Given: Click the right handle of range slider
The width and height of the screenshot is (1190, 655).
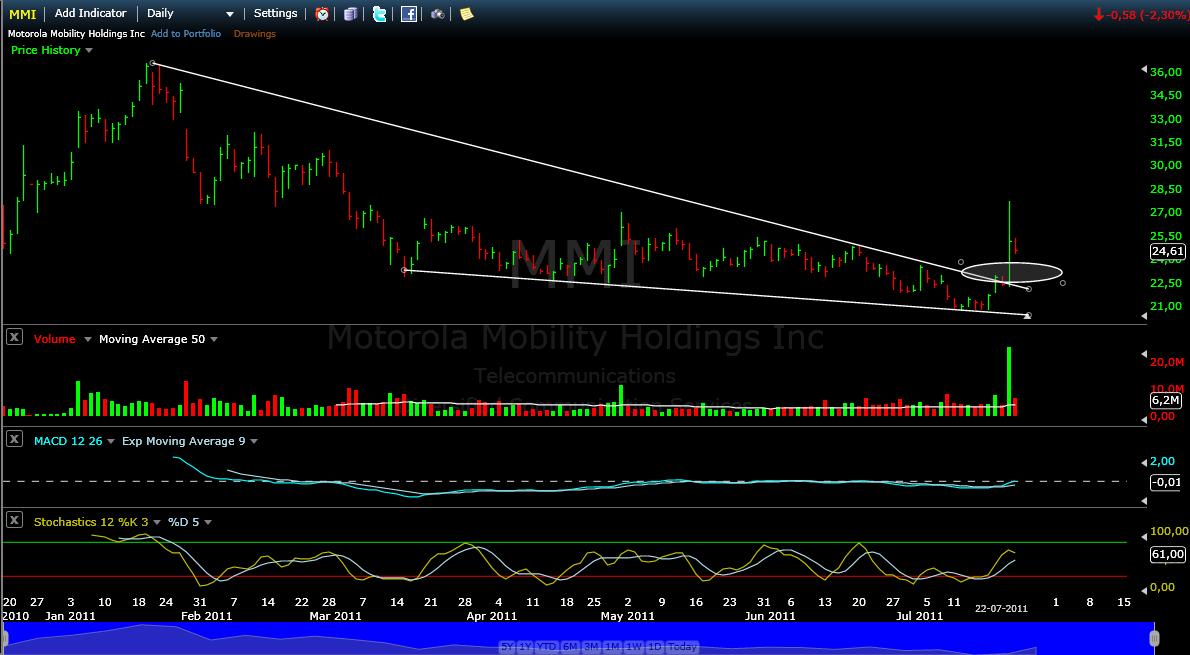Looking at the screenshot, I should point(1155,638).
